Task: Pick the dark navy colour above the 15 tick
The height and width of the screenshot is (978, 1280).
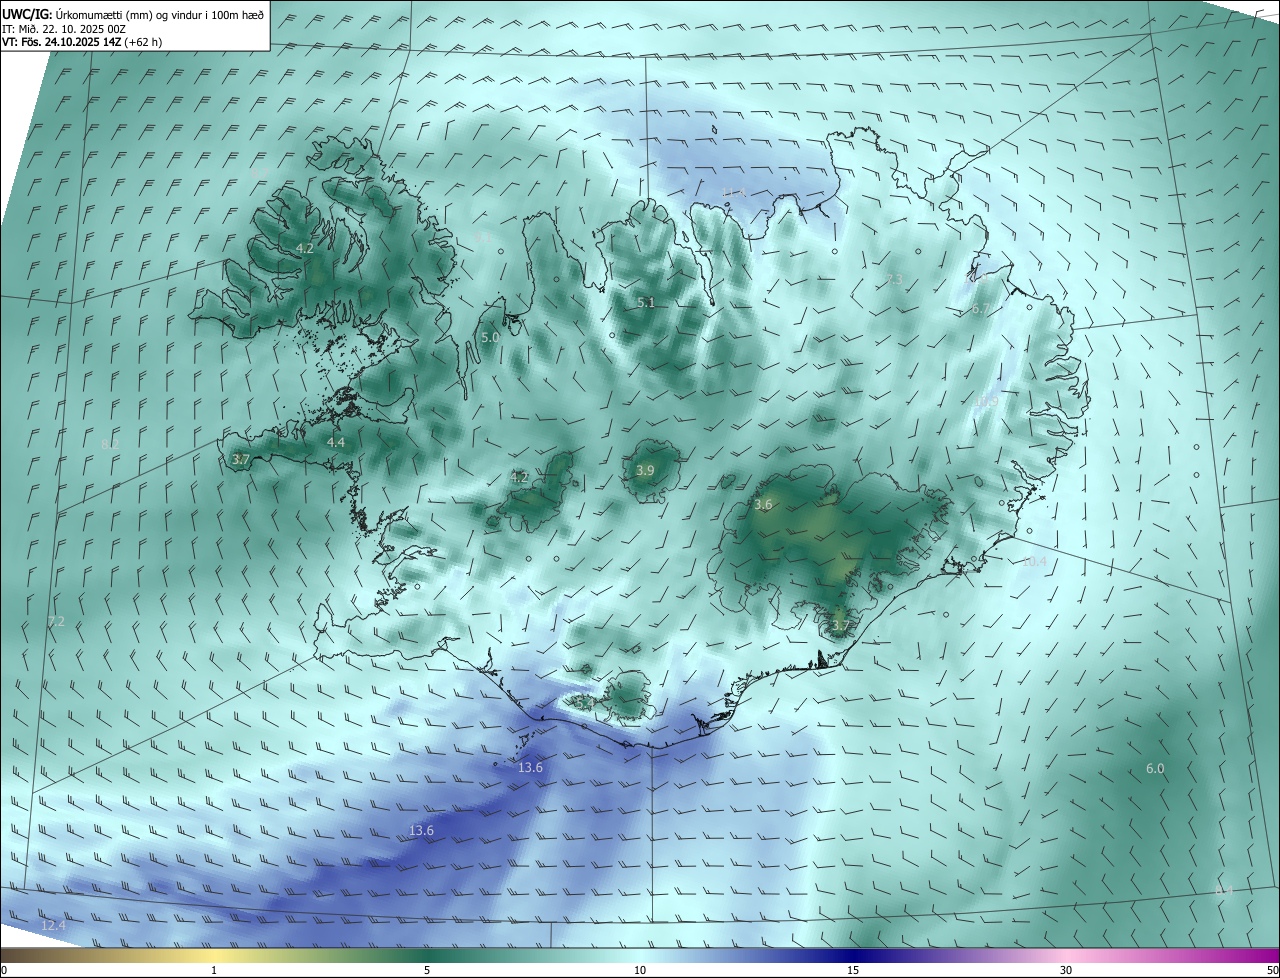Action: tap(853, 956)
